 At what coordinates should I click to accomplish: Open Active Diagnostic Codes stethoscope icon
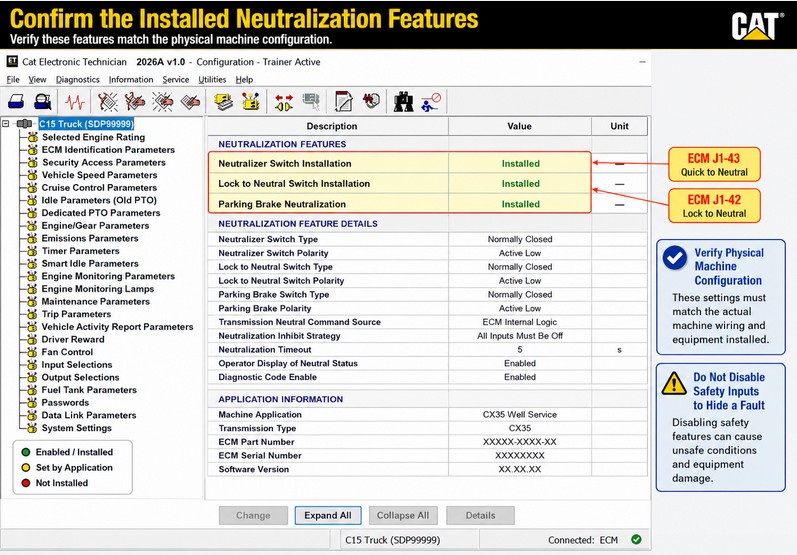pyautogui.click(x=107, y=102)
